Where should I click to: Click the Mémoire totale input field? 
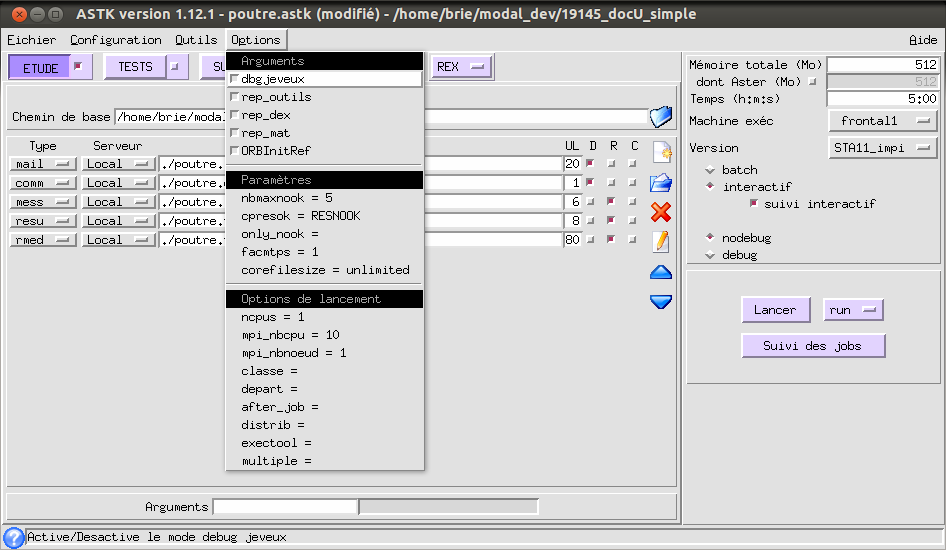click(882, 65)
